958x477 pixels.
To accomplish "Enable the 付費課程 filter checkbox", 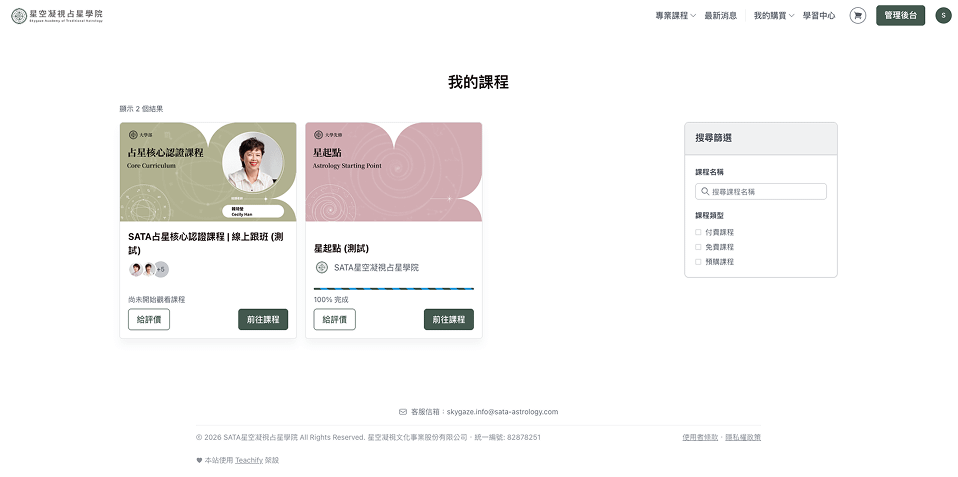I will click(x=699, y=232).
